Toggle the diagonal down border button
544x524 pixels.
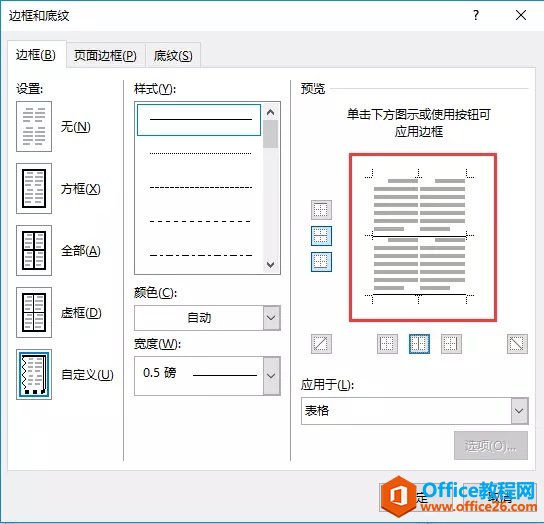(517, 344)
